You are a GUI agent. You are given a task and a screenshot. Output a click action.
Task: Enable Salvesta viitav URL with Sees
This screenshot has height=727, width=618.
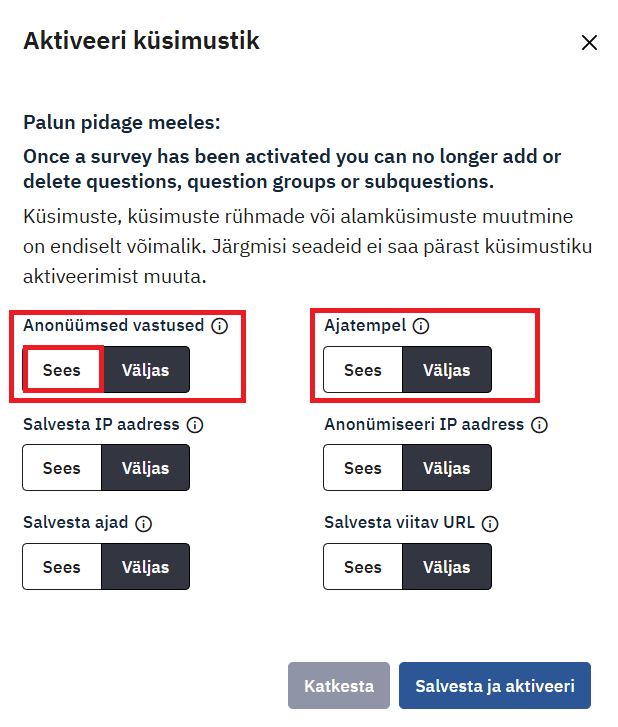tap(363, 567)
